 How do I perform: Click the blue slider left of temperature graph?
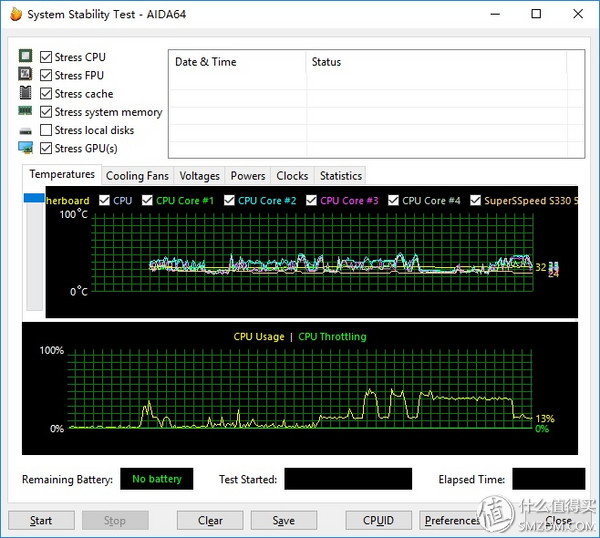coord(33,199)
